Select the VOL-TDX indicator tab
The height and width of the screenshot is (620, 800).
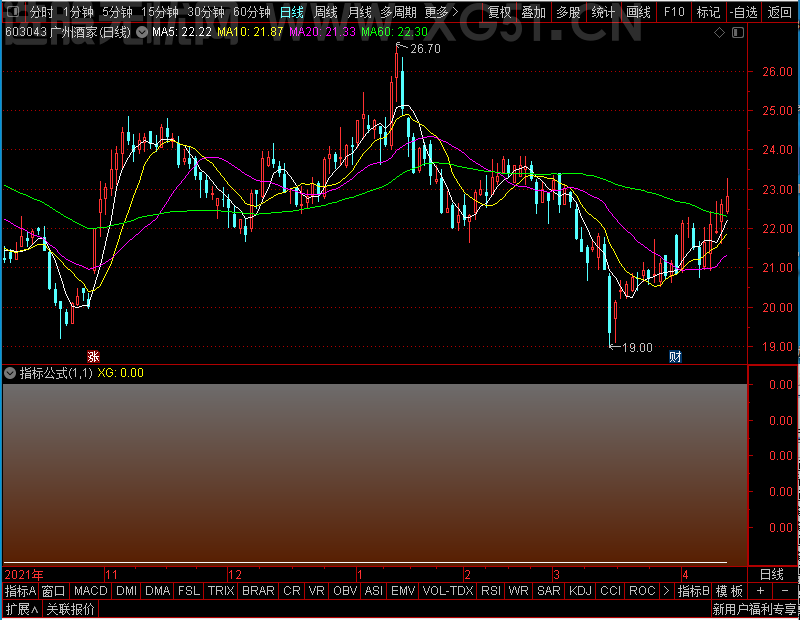[x=448, y=591]
